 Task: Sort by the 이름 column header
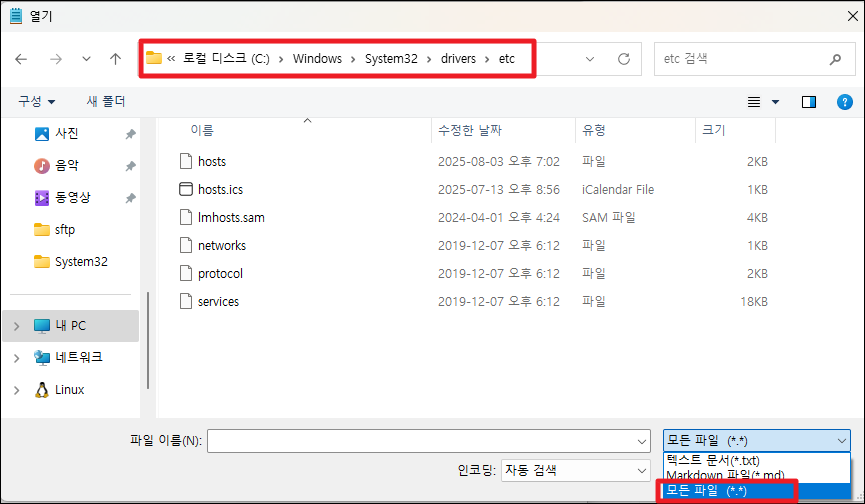point(202,130)
